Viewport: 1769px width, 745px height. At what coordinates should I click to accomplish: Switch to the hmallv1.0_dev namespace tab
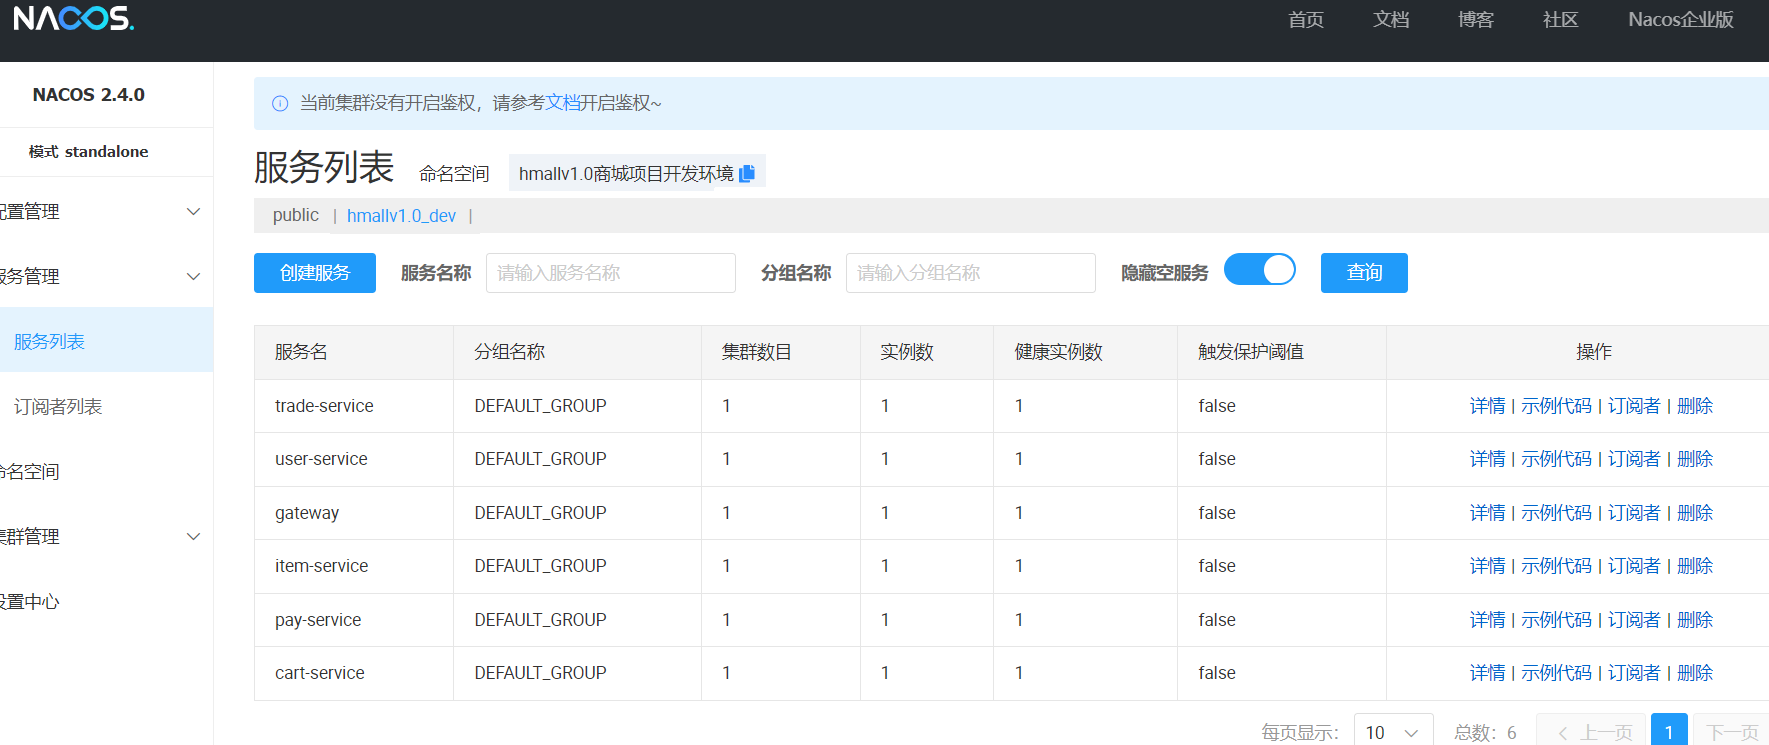pos(401,216)
